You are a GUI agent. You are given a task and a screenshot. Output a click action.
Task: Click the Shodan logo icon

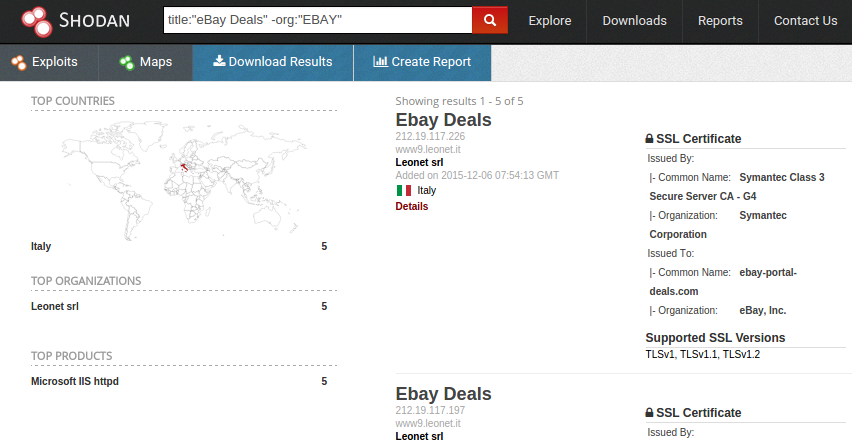click(36, 21)
